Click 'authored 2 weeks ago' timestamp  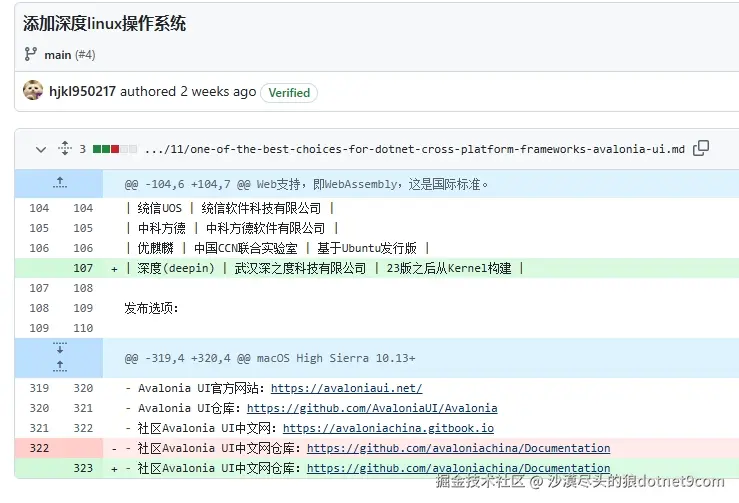(x=188, y=91)
